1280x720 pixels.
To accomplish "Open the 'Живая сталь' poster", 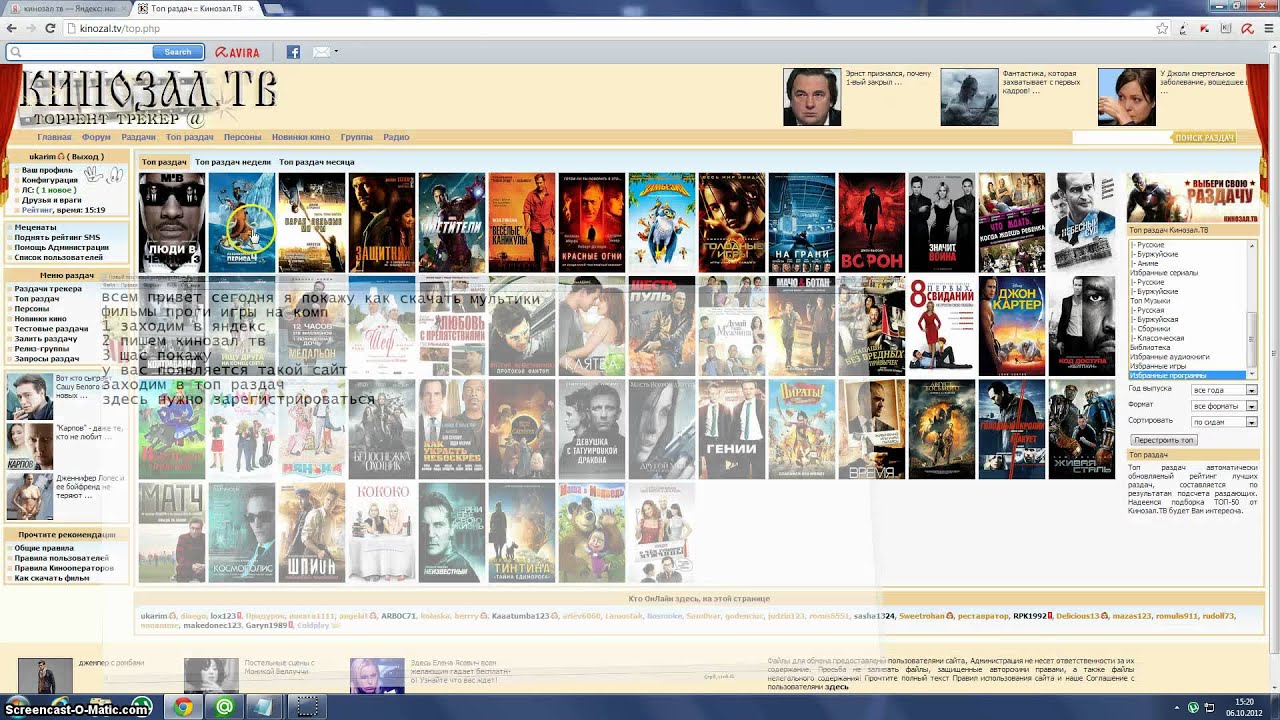I will (1082, 429).
